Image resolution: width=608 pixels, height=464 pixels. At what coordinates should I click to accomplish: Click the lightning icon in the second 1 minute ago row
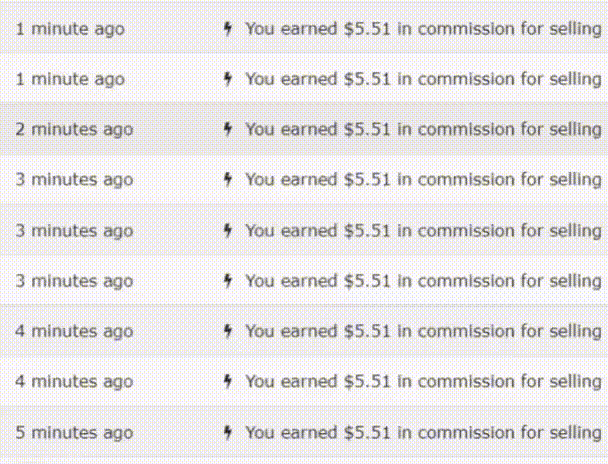[228, 79]
